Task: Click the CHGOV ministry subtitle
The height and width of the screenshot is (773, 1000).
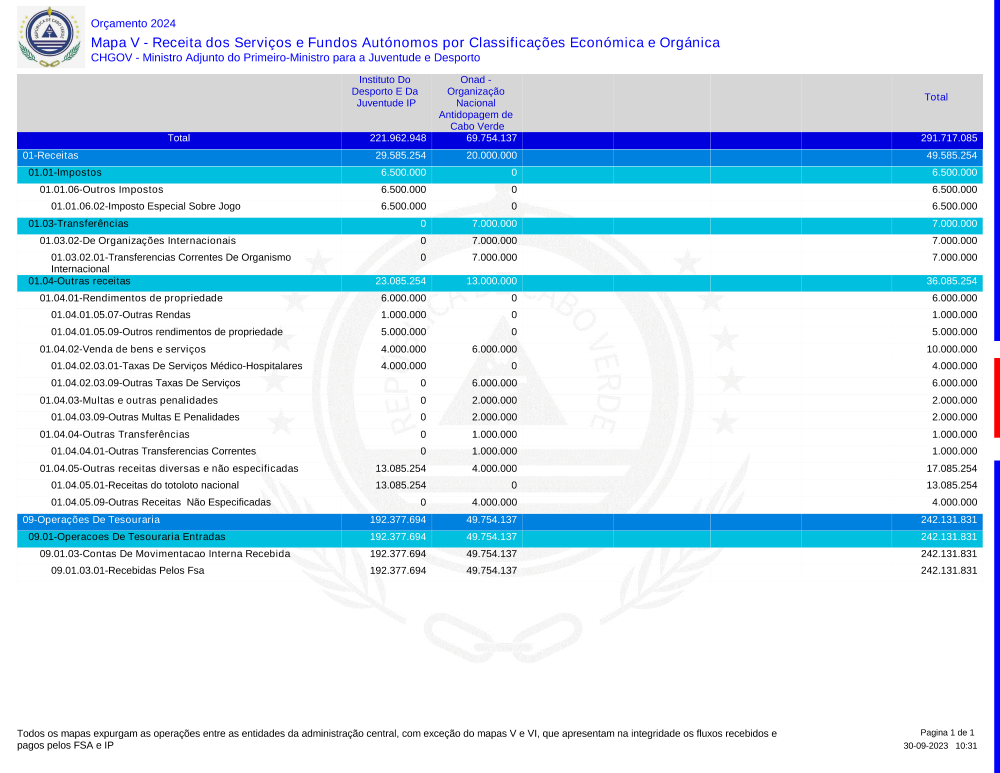Action: [x=285, y=58]
